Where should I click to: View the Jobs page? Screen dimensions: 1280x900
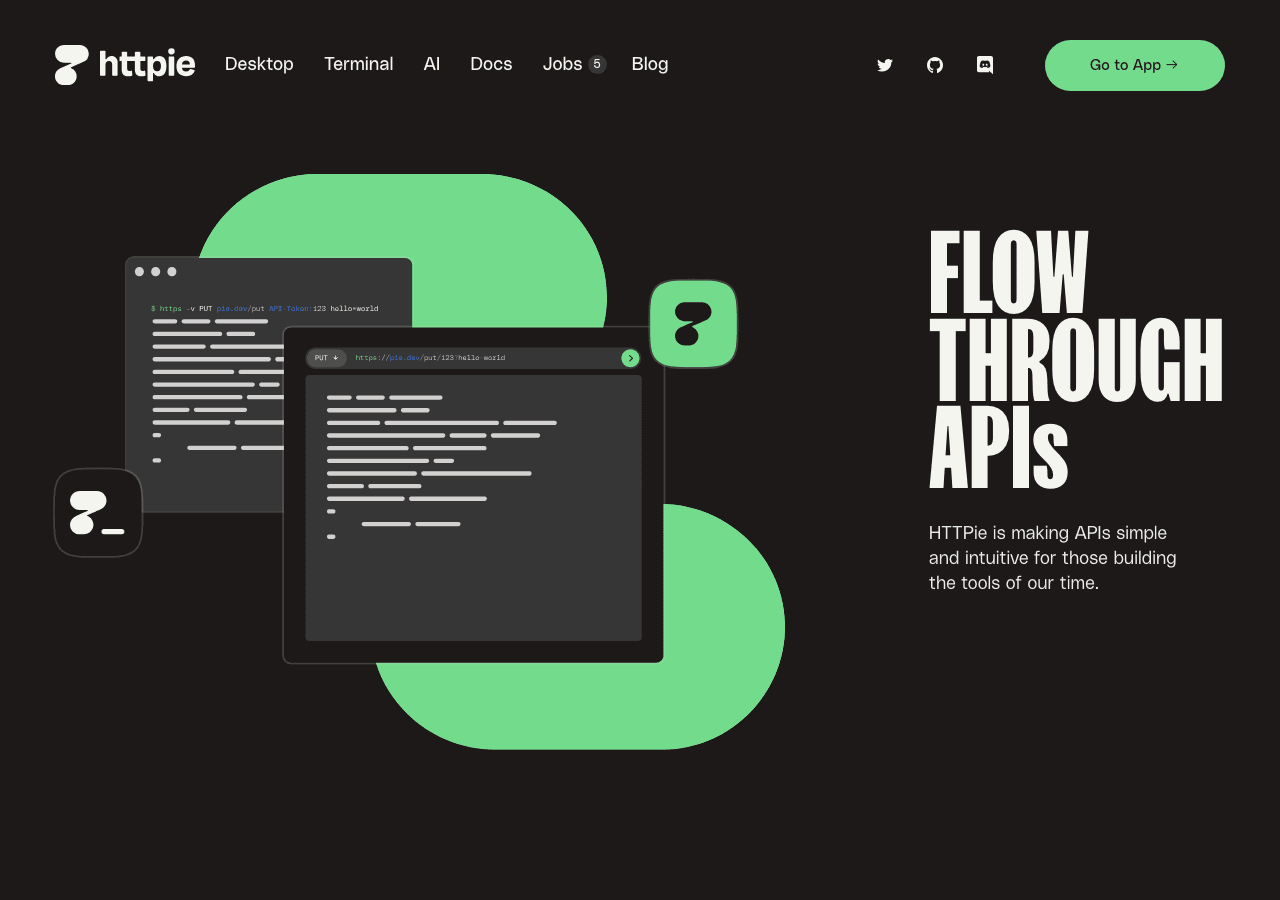(563, 64)
